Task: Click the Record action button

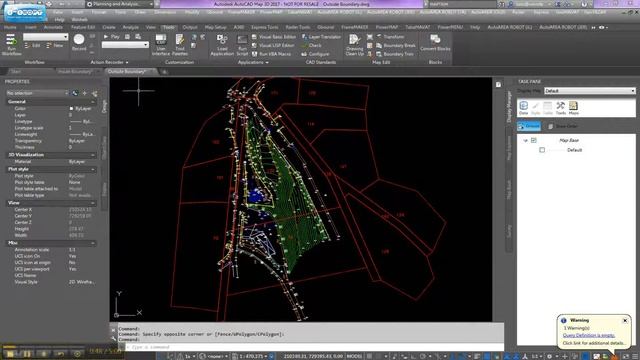Action: 79,42
